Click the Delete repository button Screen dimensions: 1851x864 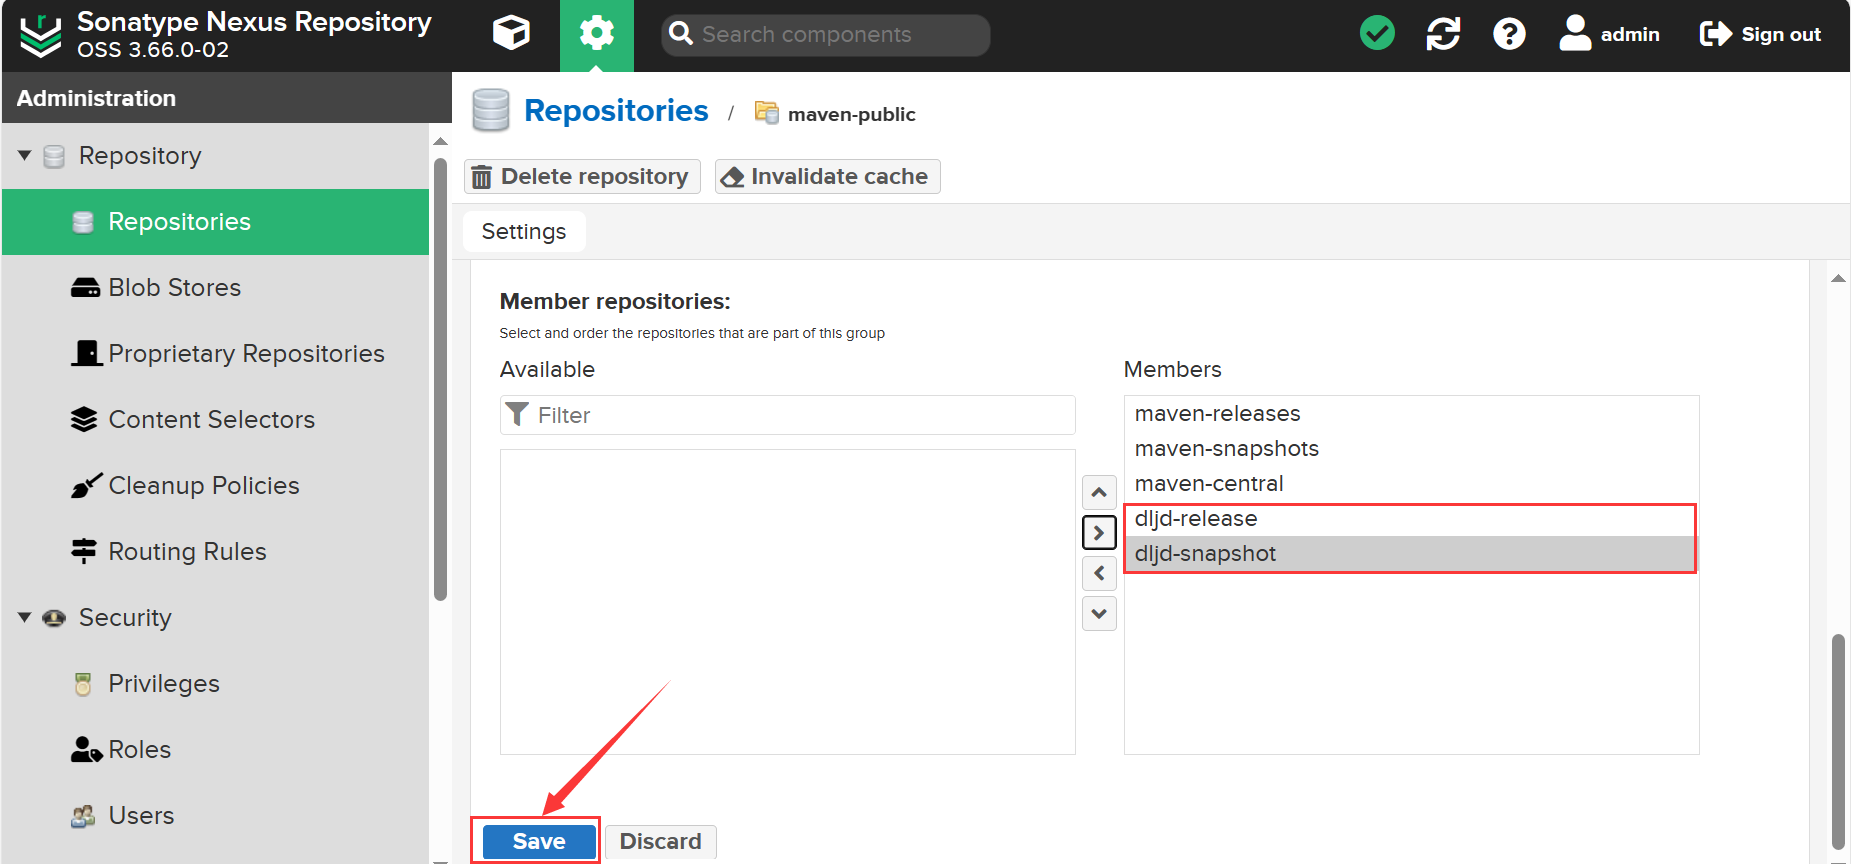pyautogui.click(x=582, y=177)
